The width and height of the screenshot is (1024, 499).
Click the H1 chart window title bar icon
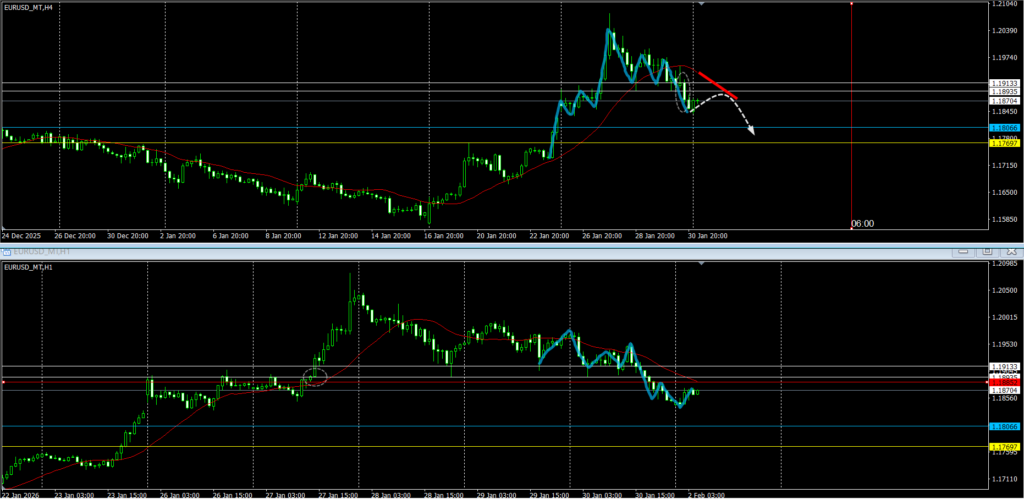pyautogui.click(x=6, y=253)
